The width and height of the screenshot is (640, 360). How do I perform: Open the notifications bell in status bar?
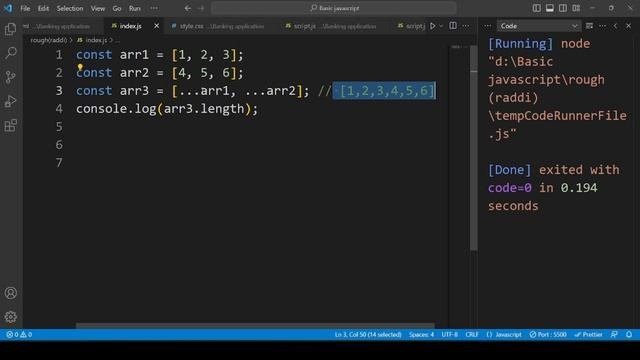point(629,335)
